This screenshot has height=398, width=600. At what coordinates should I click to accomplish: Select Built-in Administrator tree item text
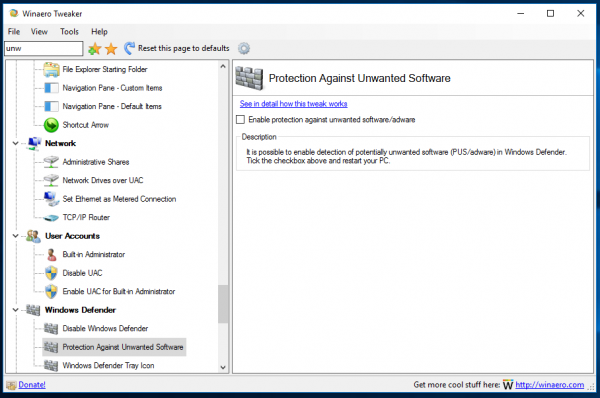(x=94, y=254)
